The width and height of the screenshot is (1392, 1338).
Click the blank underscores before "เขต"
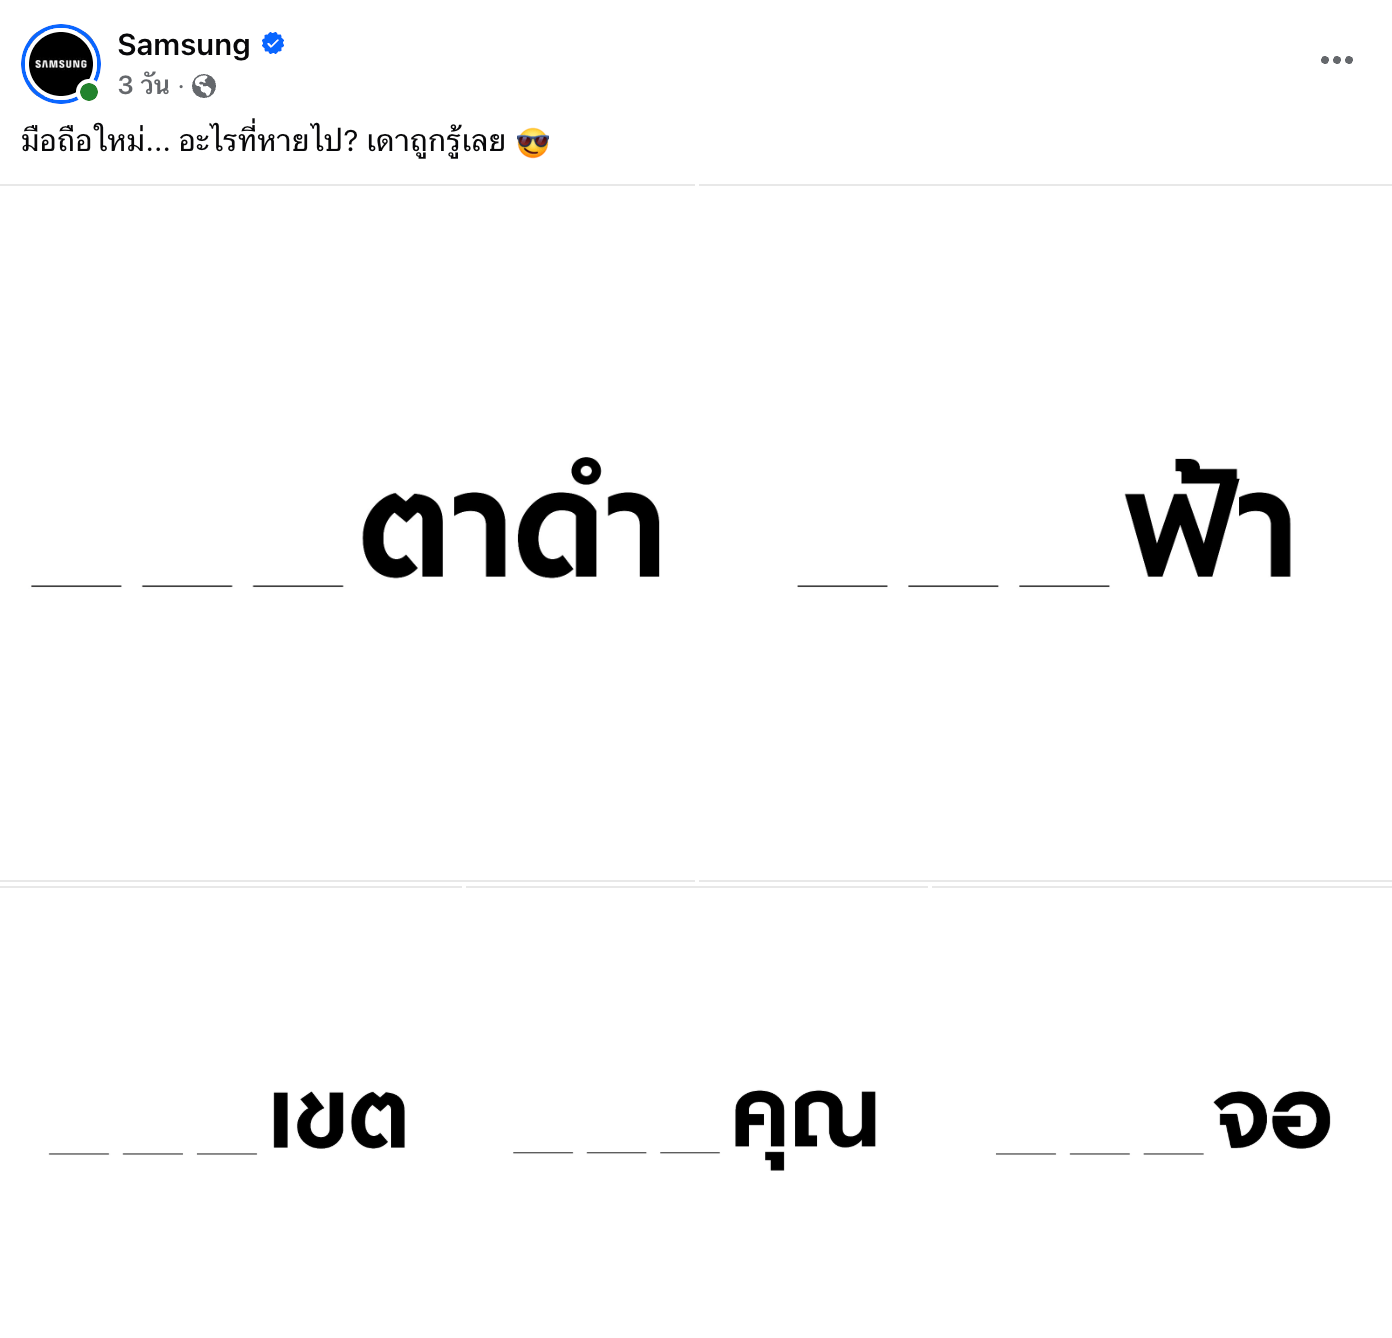coord(153,1153)
